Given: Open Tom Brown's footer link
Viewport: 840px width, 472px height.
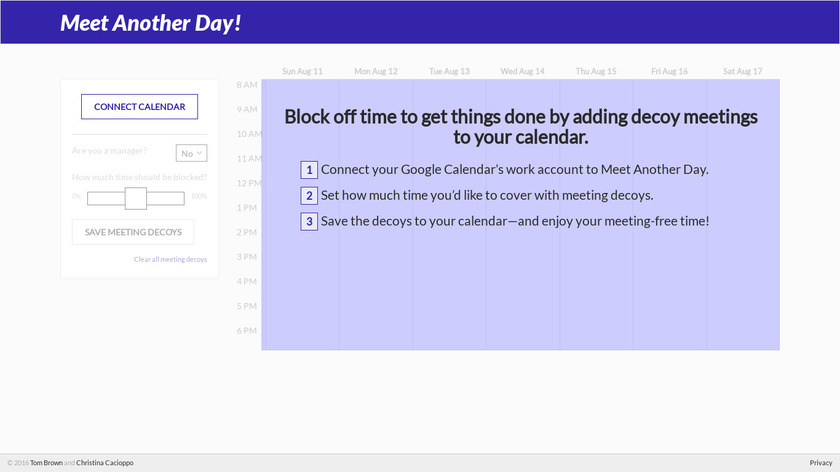Looking at the screenshot, I should 46,463.
